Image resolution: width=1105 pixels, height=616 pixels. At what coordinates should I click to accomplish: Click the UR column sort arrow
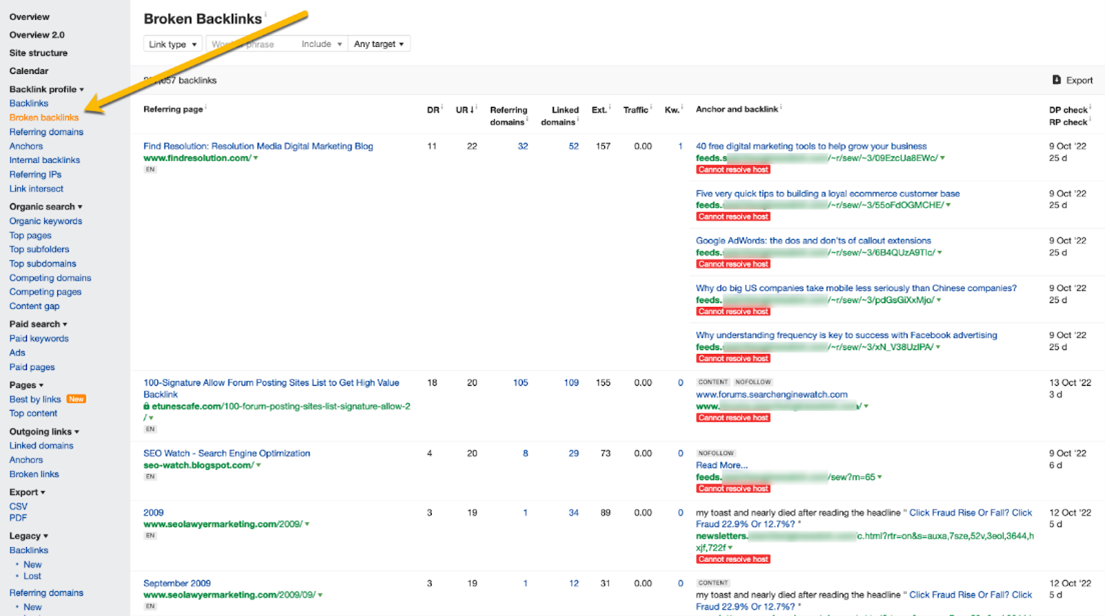coord(472,109)
